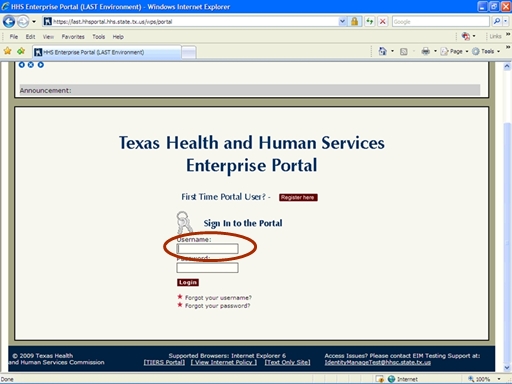Image resolution: width=512 pixels, height=384 pixels.
Task: Click the Add to Favorites icon
Action: (21, 51)
